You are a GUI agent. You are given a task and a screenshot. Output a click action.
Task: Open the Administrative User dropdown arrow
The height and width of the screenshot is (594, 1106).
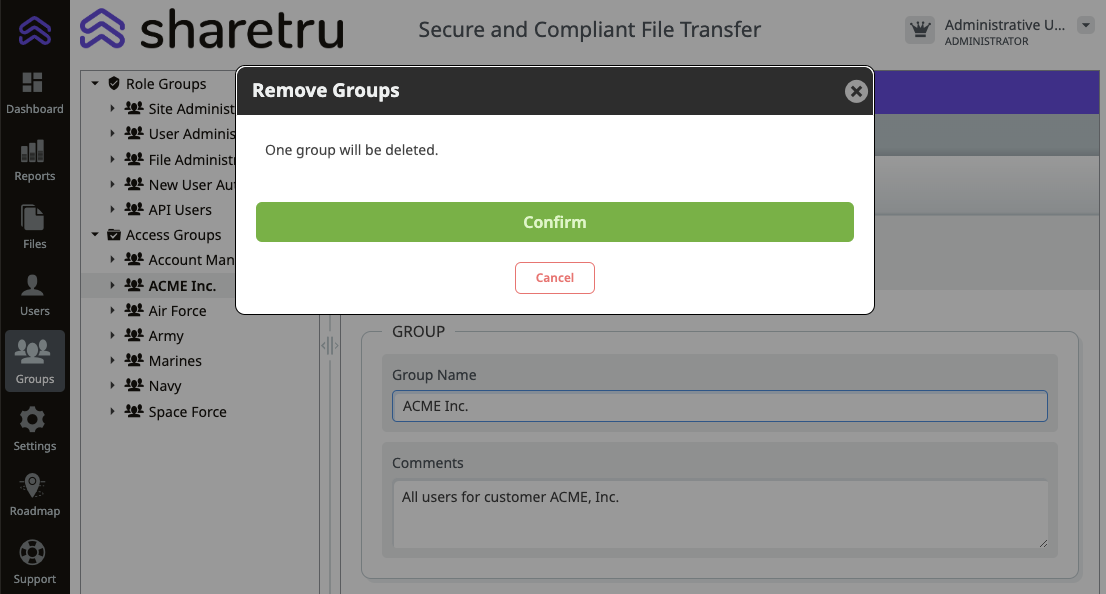[x=1086, y=25]
